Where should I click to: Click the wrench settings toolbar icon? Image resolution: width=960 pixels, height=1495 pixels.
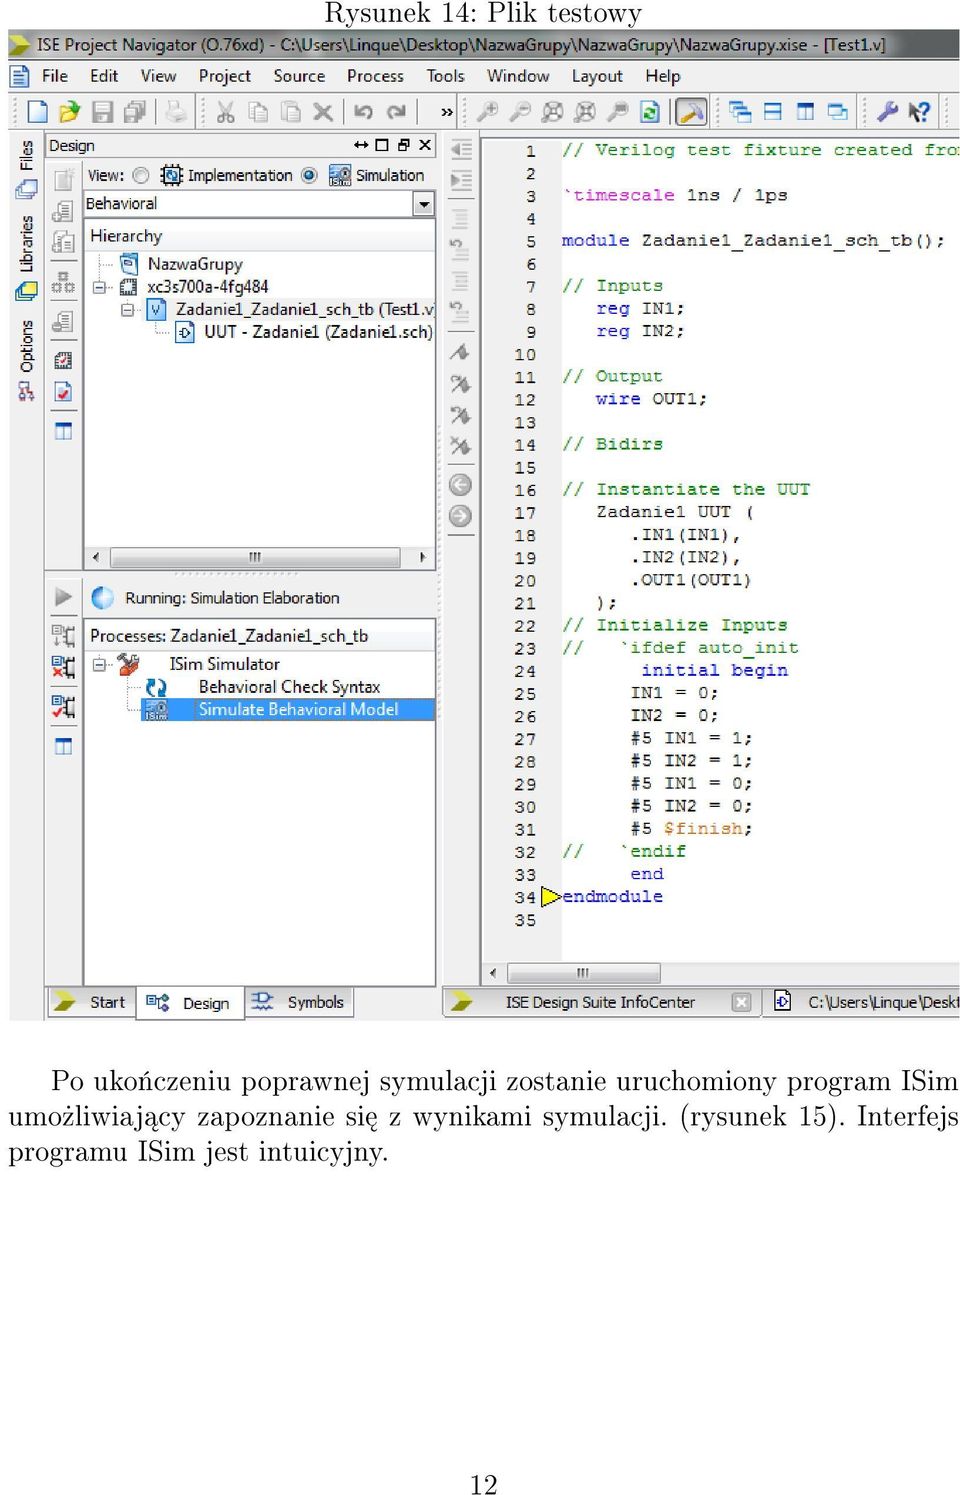tap(886, 112)
